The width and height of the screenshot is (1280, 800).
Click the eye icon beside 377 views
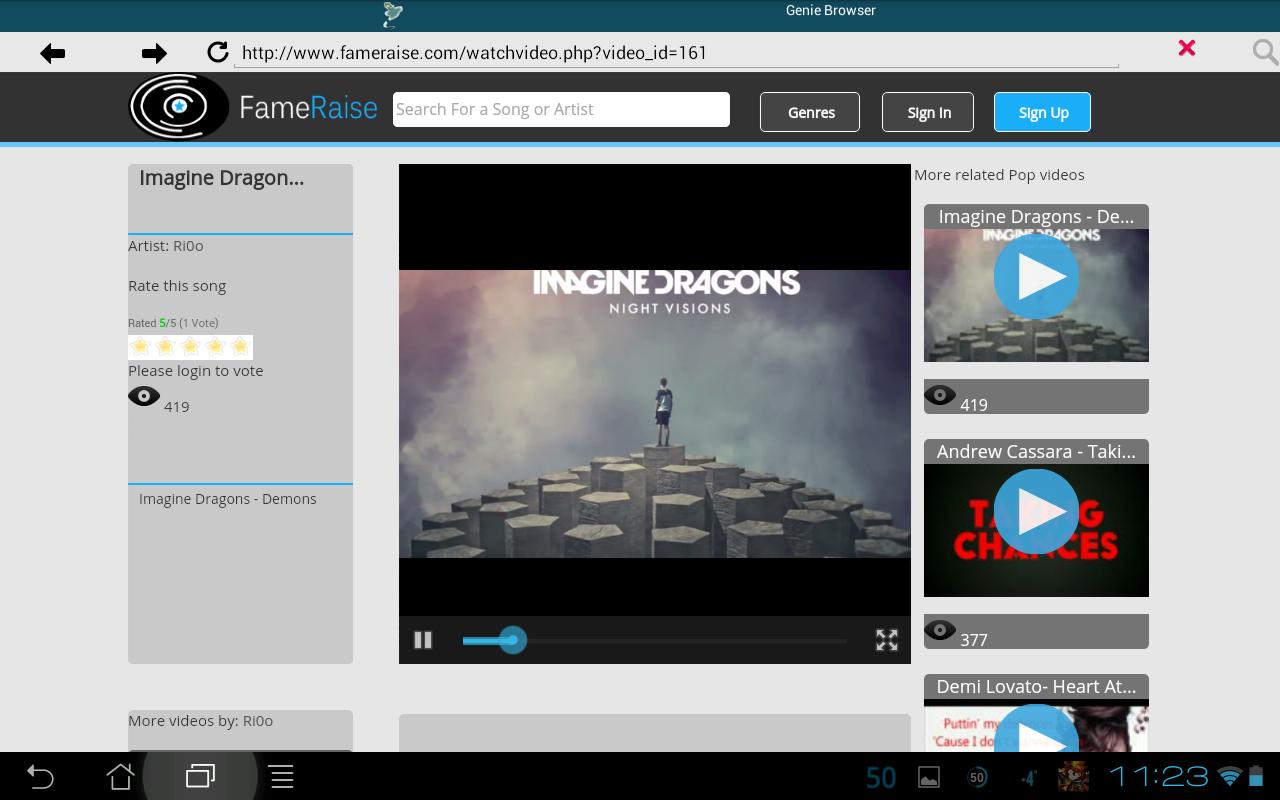940,630
